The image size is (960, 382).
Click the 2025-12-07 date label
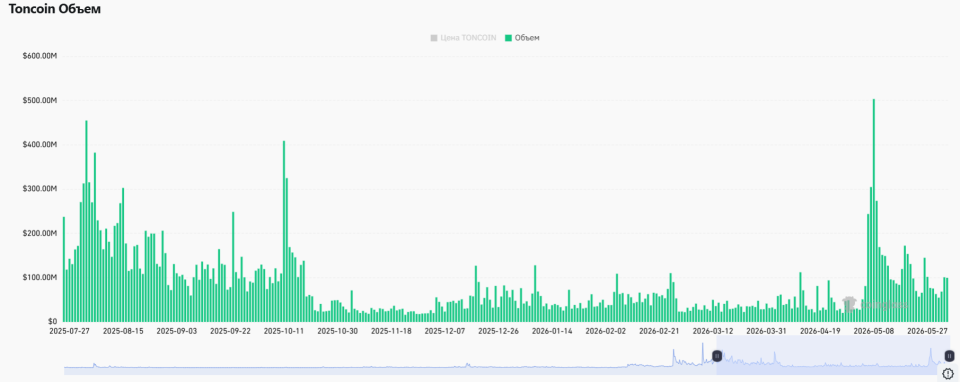point(445,331)
